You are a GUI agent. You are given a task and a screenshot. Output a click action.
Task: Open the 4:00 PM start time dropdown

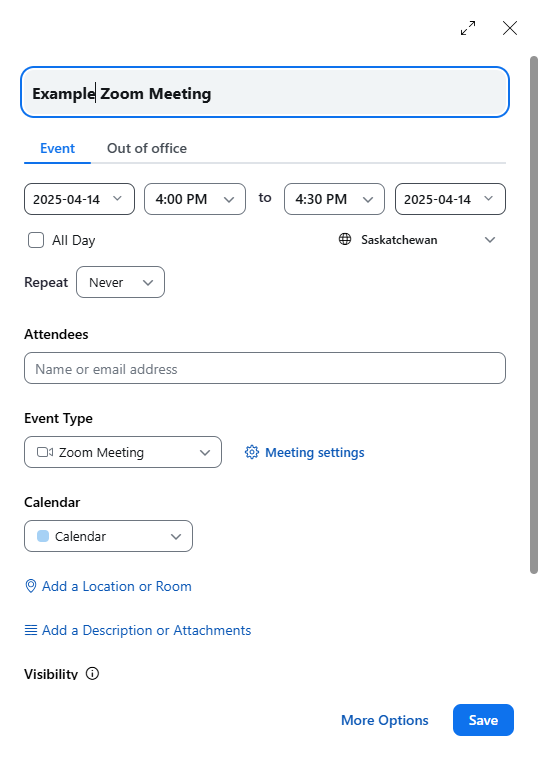tap(195, 199)
